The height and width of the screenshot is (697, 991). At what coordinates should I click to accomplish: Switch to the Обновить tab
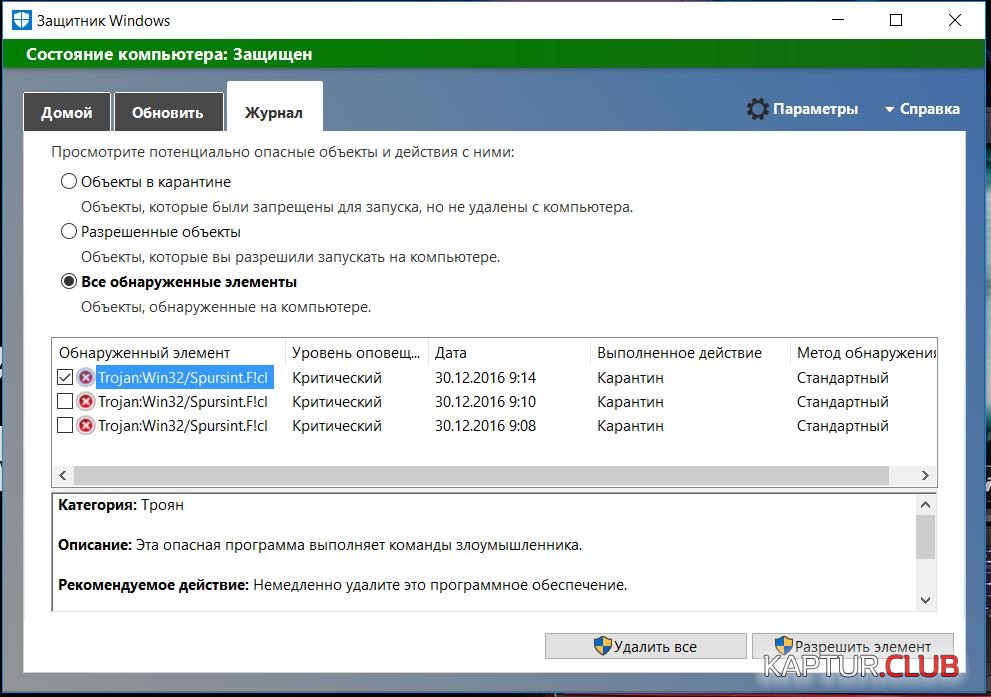coord(168,112)
